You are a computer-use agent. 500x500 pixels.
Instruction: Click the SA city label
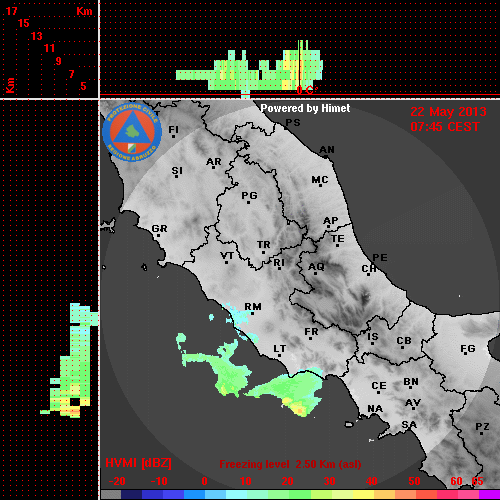click(x=409, y=425)
